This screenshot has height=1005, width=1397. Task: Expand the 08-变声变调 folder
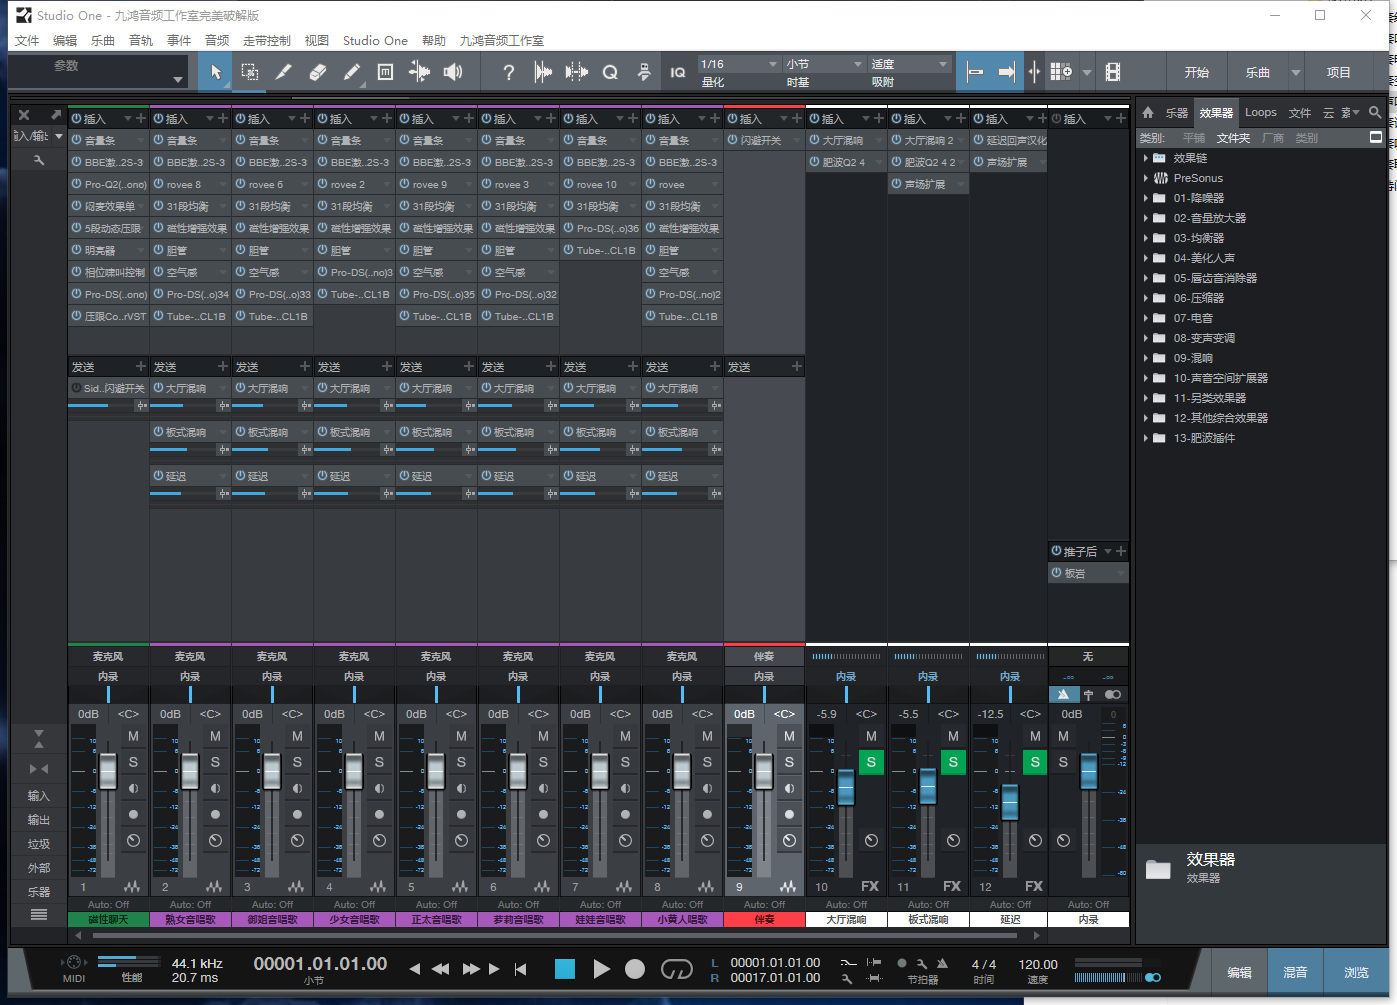[x=1146, y=338]
